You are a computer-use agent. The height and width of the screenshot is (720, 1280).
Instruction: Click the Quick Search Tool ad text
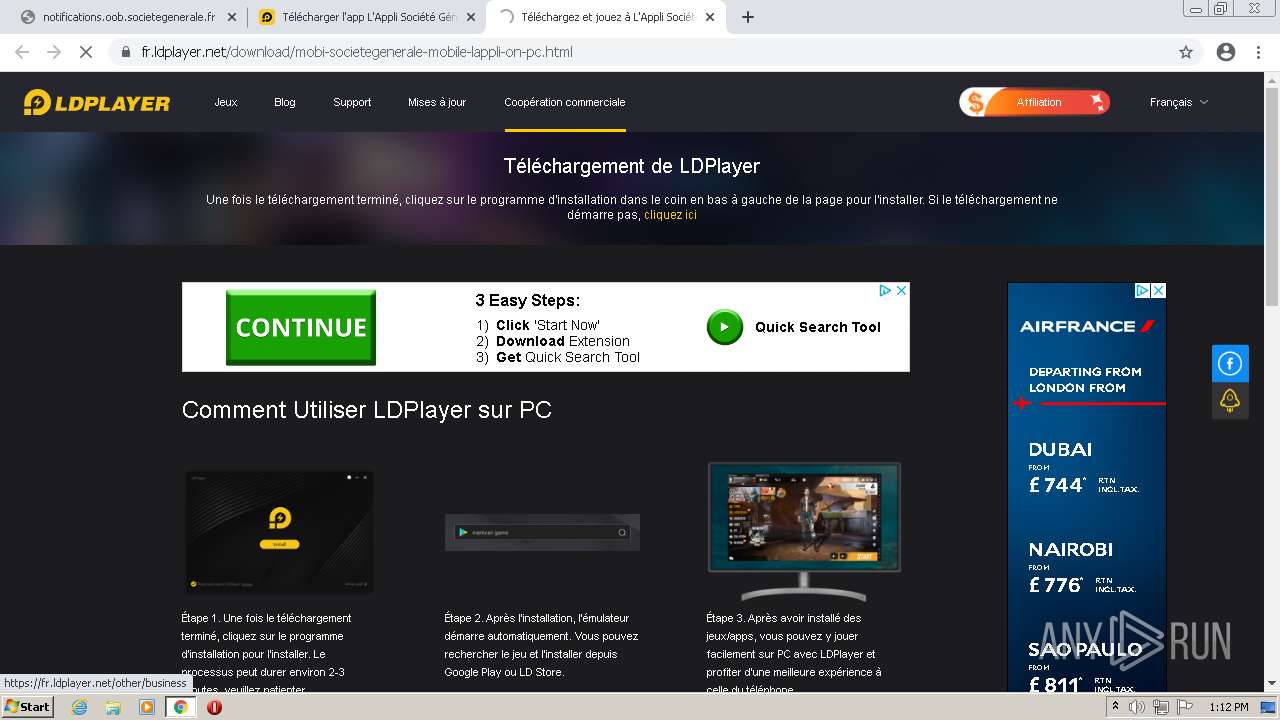(x=818, y=327)
